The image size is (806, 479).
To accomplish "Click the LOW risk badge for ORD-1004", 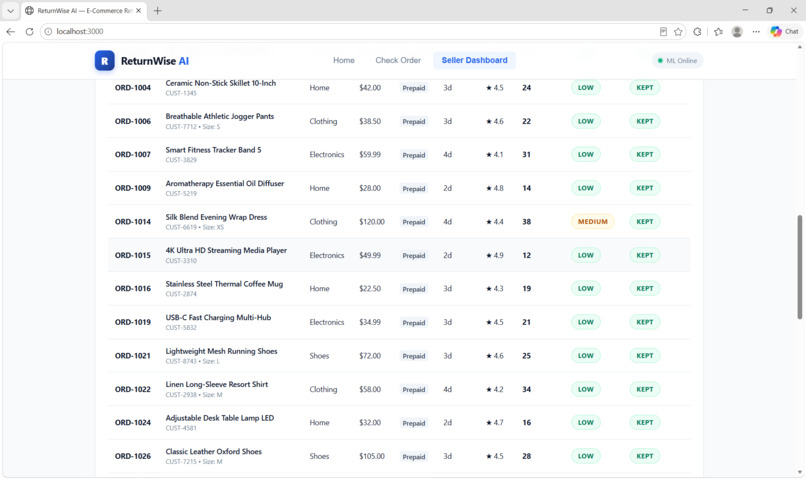I will (x=585, y=87).
